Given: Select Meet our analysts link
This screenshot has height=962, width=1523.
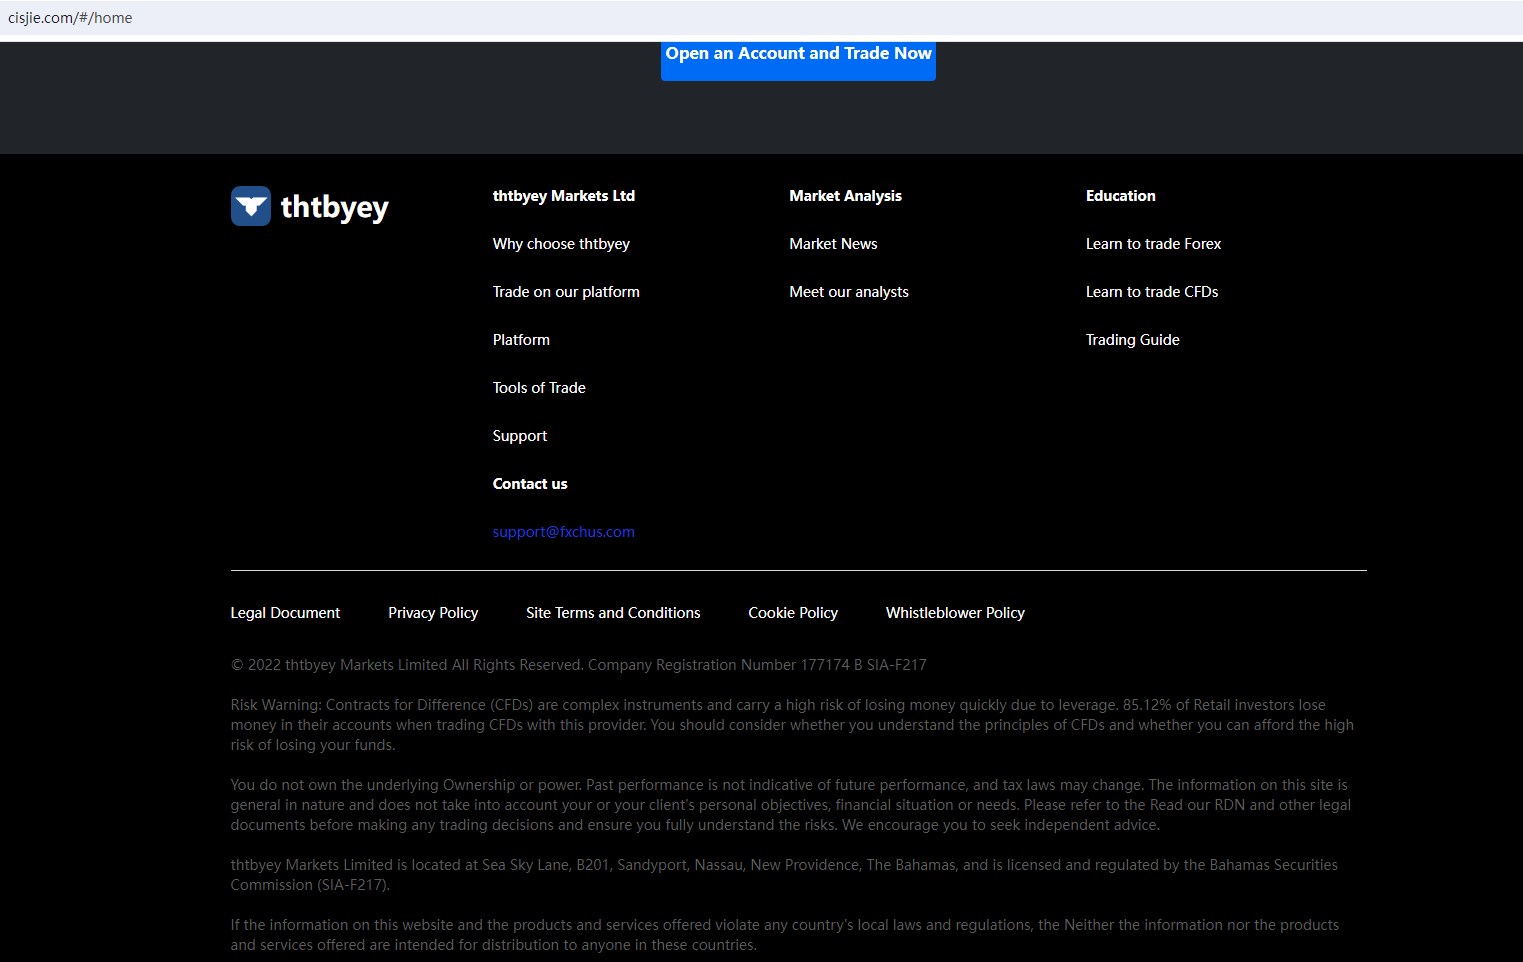Looking at the screenshot, I should (x=849, y=292).
